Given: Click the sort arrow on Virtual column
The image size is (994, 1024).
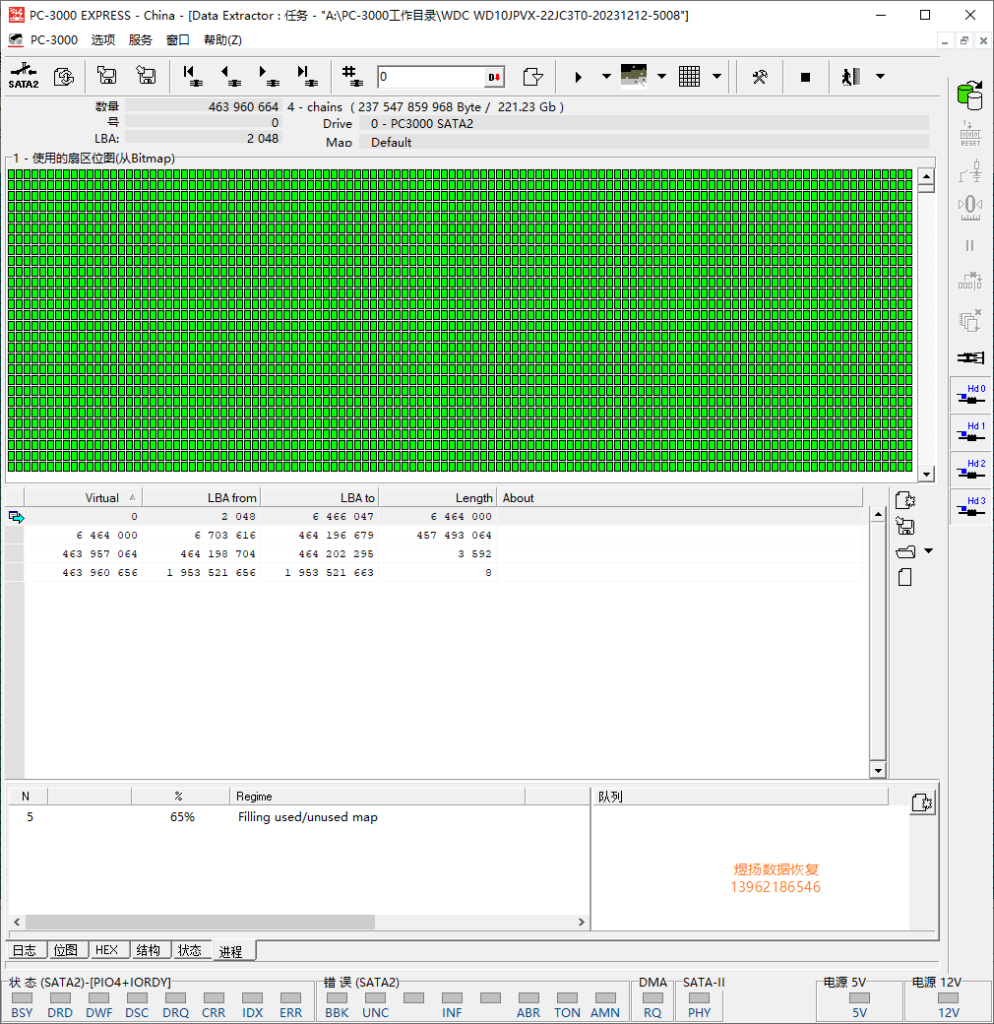Looking at the screenshot, I should (x=133, y=498).
